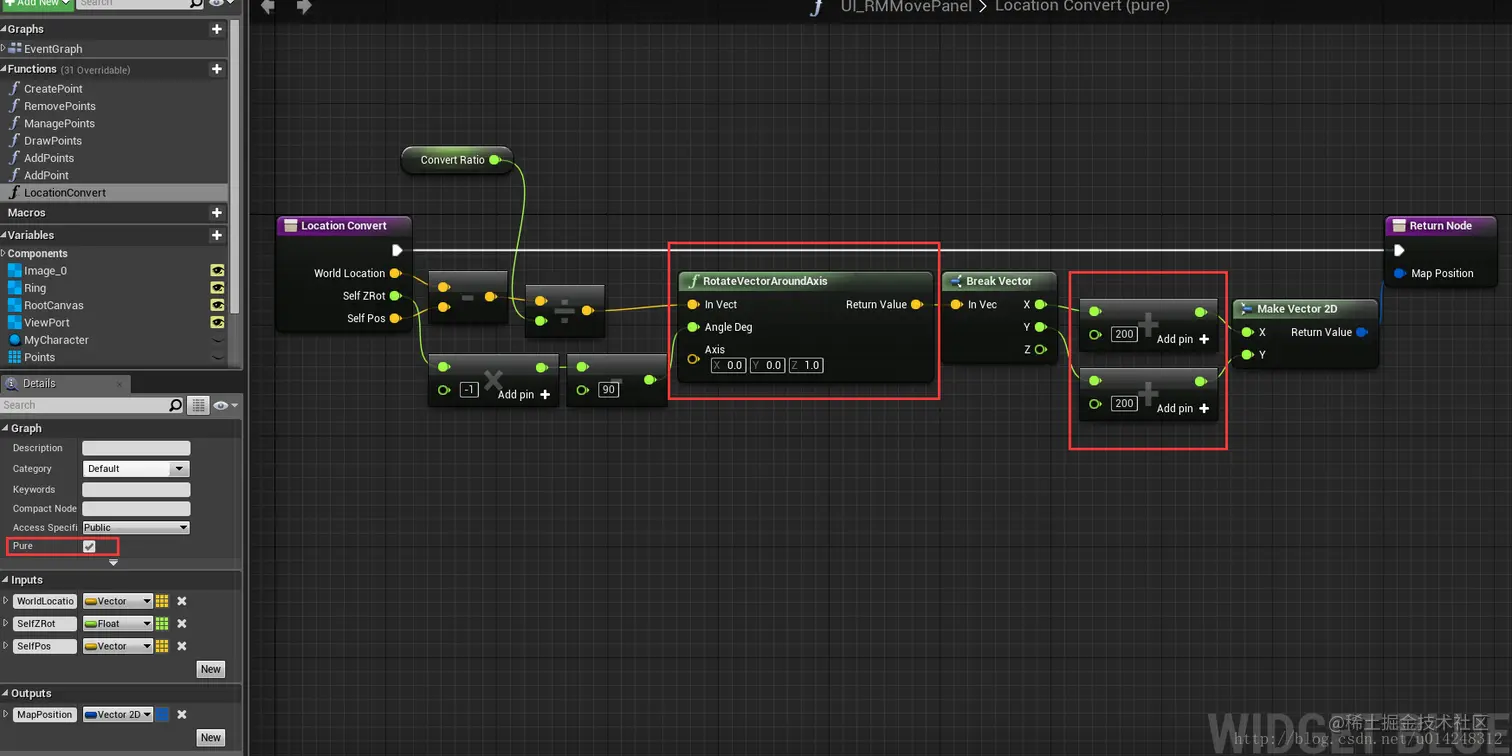Select the MyCharacter variable
This screenshot has width=1512, height=756.
click(x=56, y=340)
